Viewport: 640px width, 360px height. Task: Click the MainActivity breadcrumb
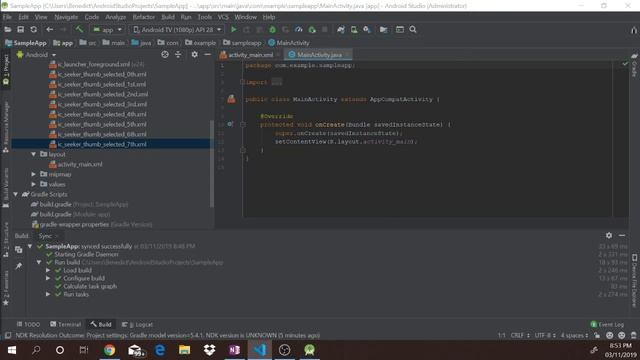(x=289, y=43)
